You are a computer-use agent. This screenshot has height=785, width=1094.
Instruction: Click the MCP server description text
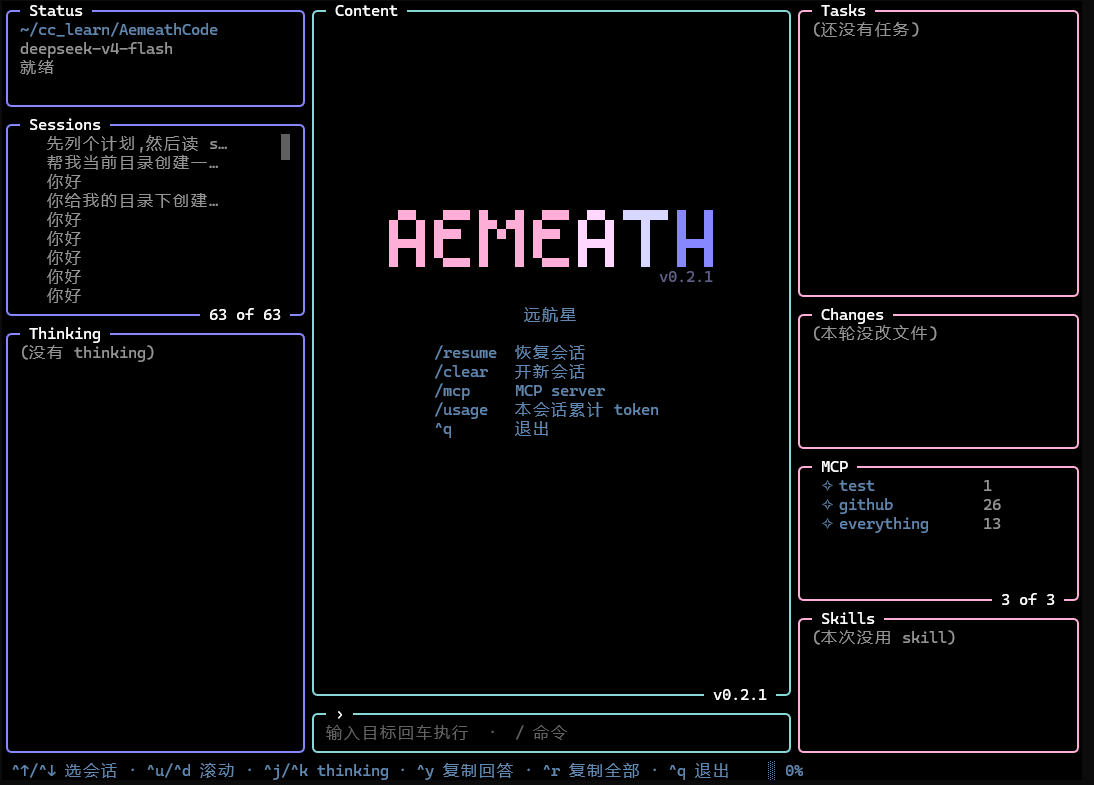560,391
